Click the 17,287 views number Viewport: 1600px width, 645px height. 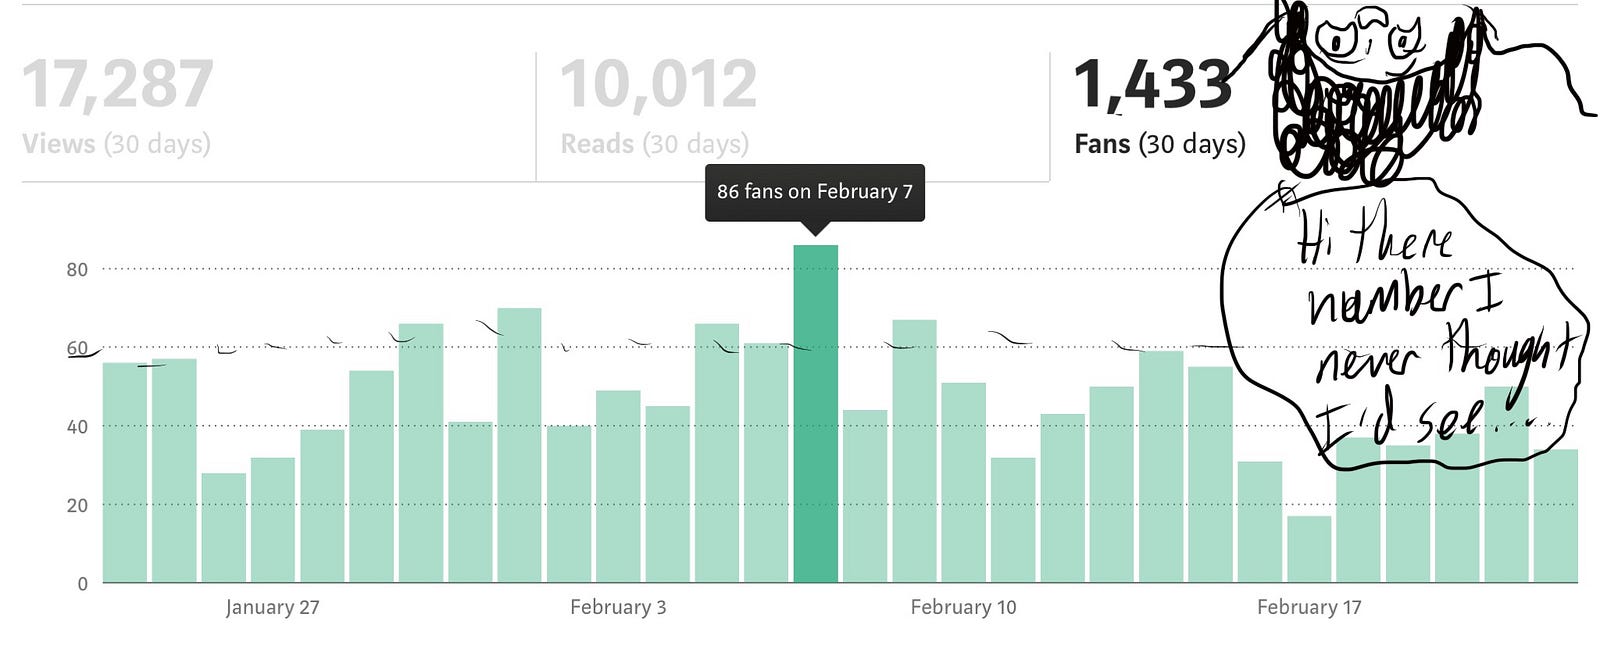coord(118,84)
